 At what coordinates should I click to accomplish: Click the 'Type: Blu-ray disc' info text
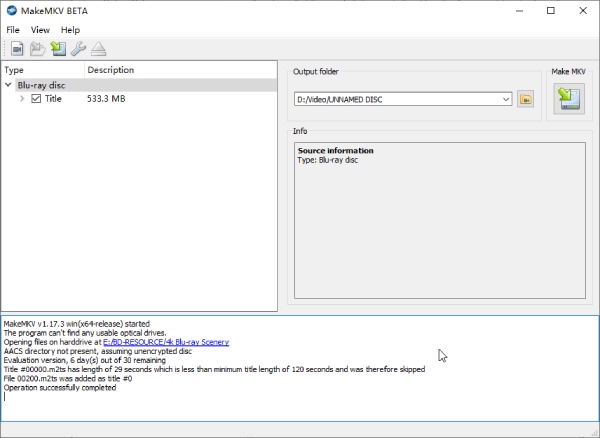coord(328,160)
